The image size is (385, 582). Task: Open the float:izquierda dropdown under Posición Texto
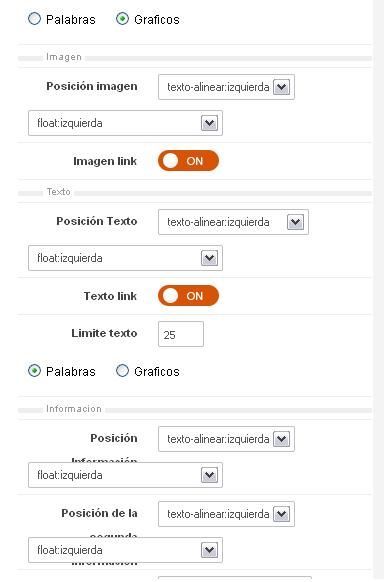[125, 258]
